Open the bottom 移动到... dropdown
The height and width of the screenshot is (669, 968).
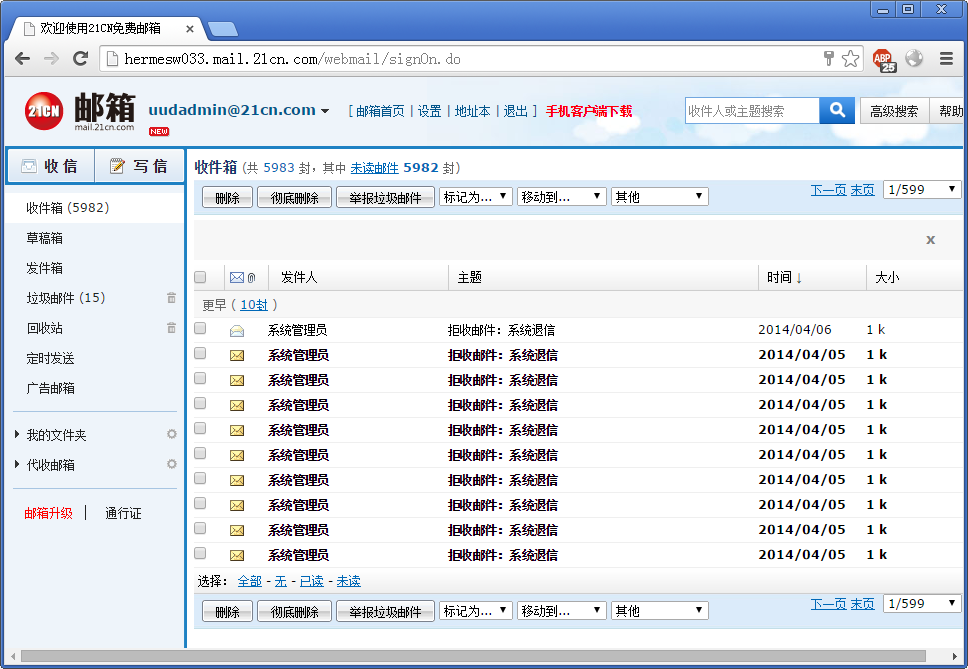pos(561,611)
